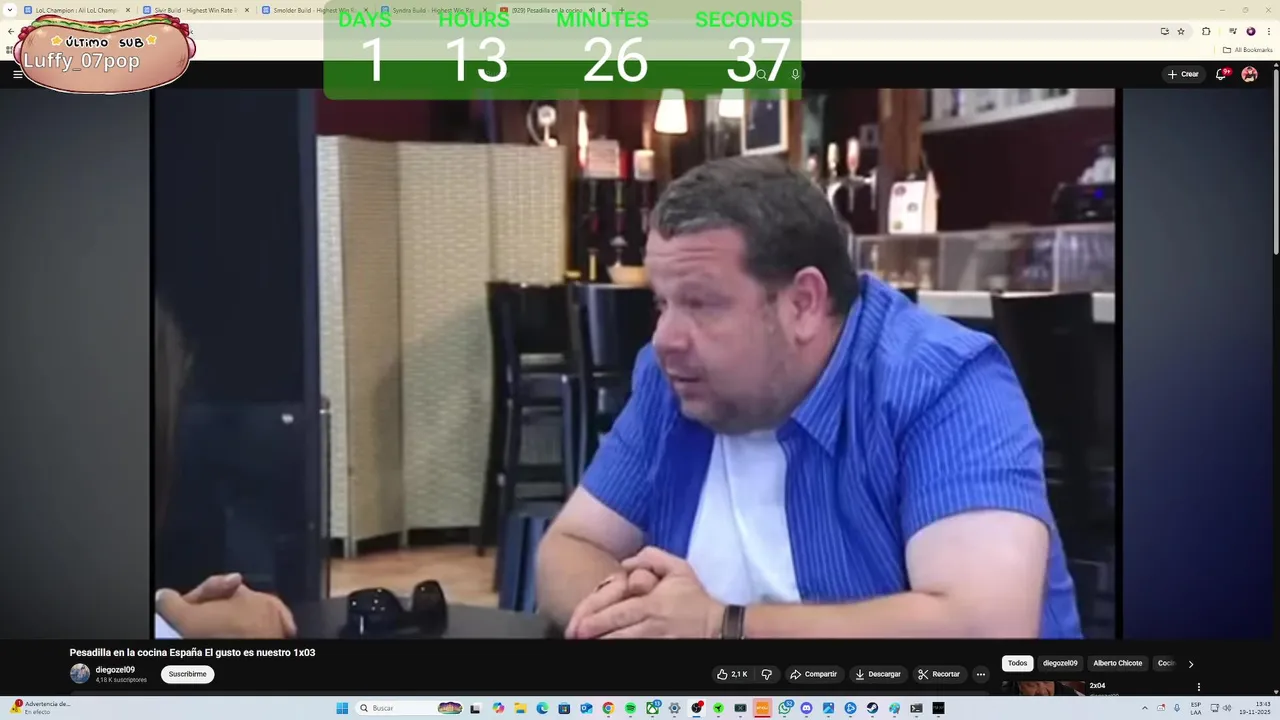Open OBS Studio on taskbar

pos(697,708)
